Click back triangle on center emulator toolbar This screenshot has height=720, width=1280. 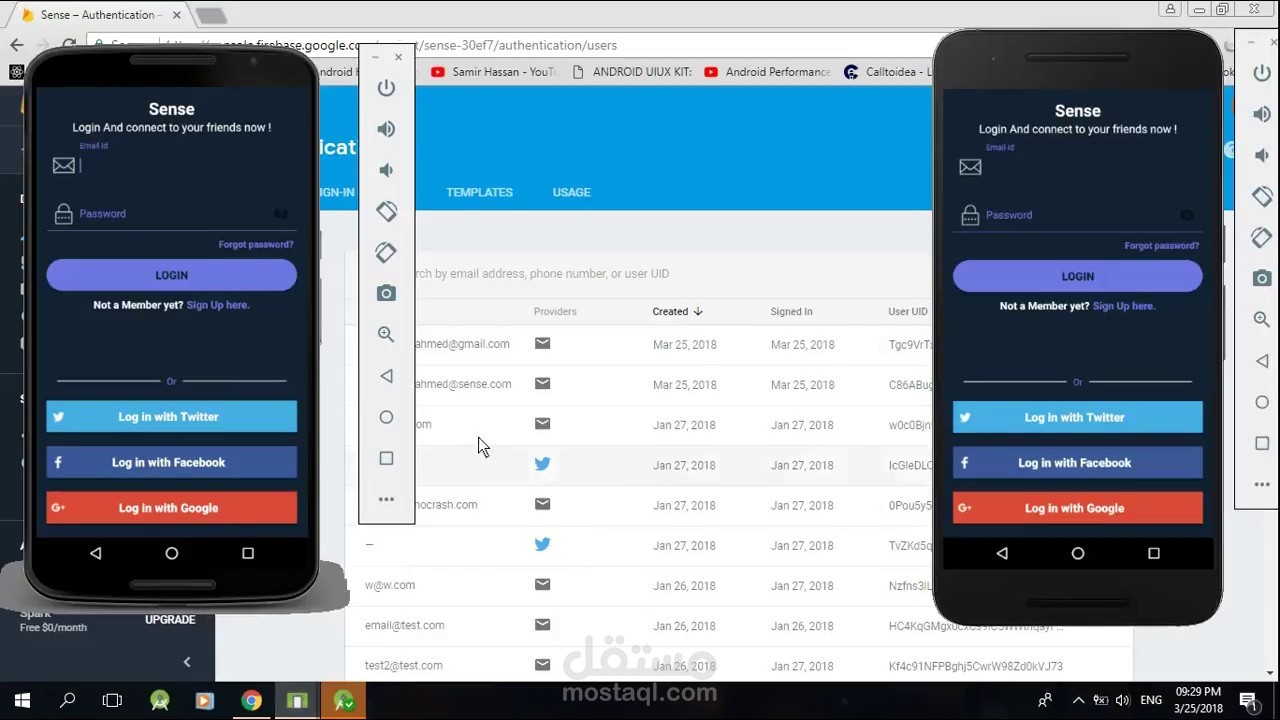coord(386,376)
